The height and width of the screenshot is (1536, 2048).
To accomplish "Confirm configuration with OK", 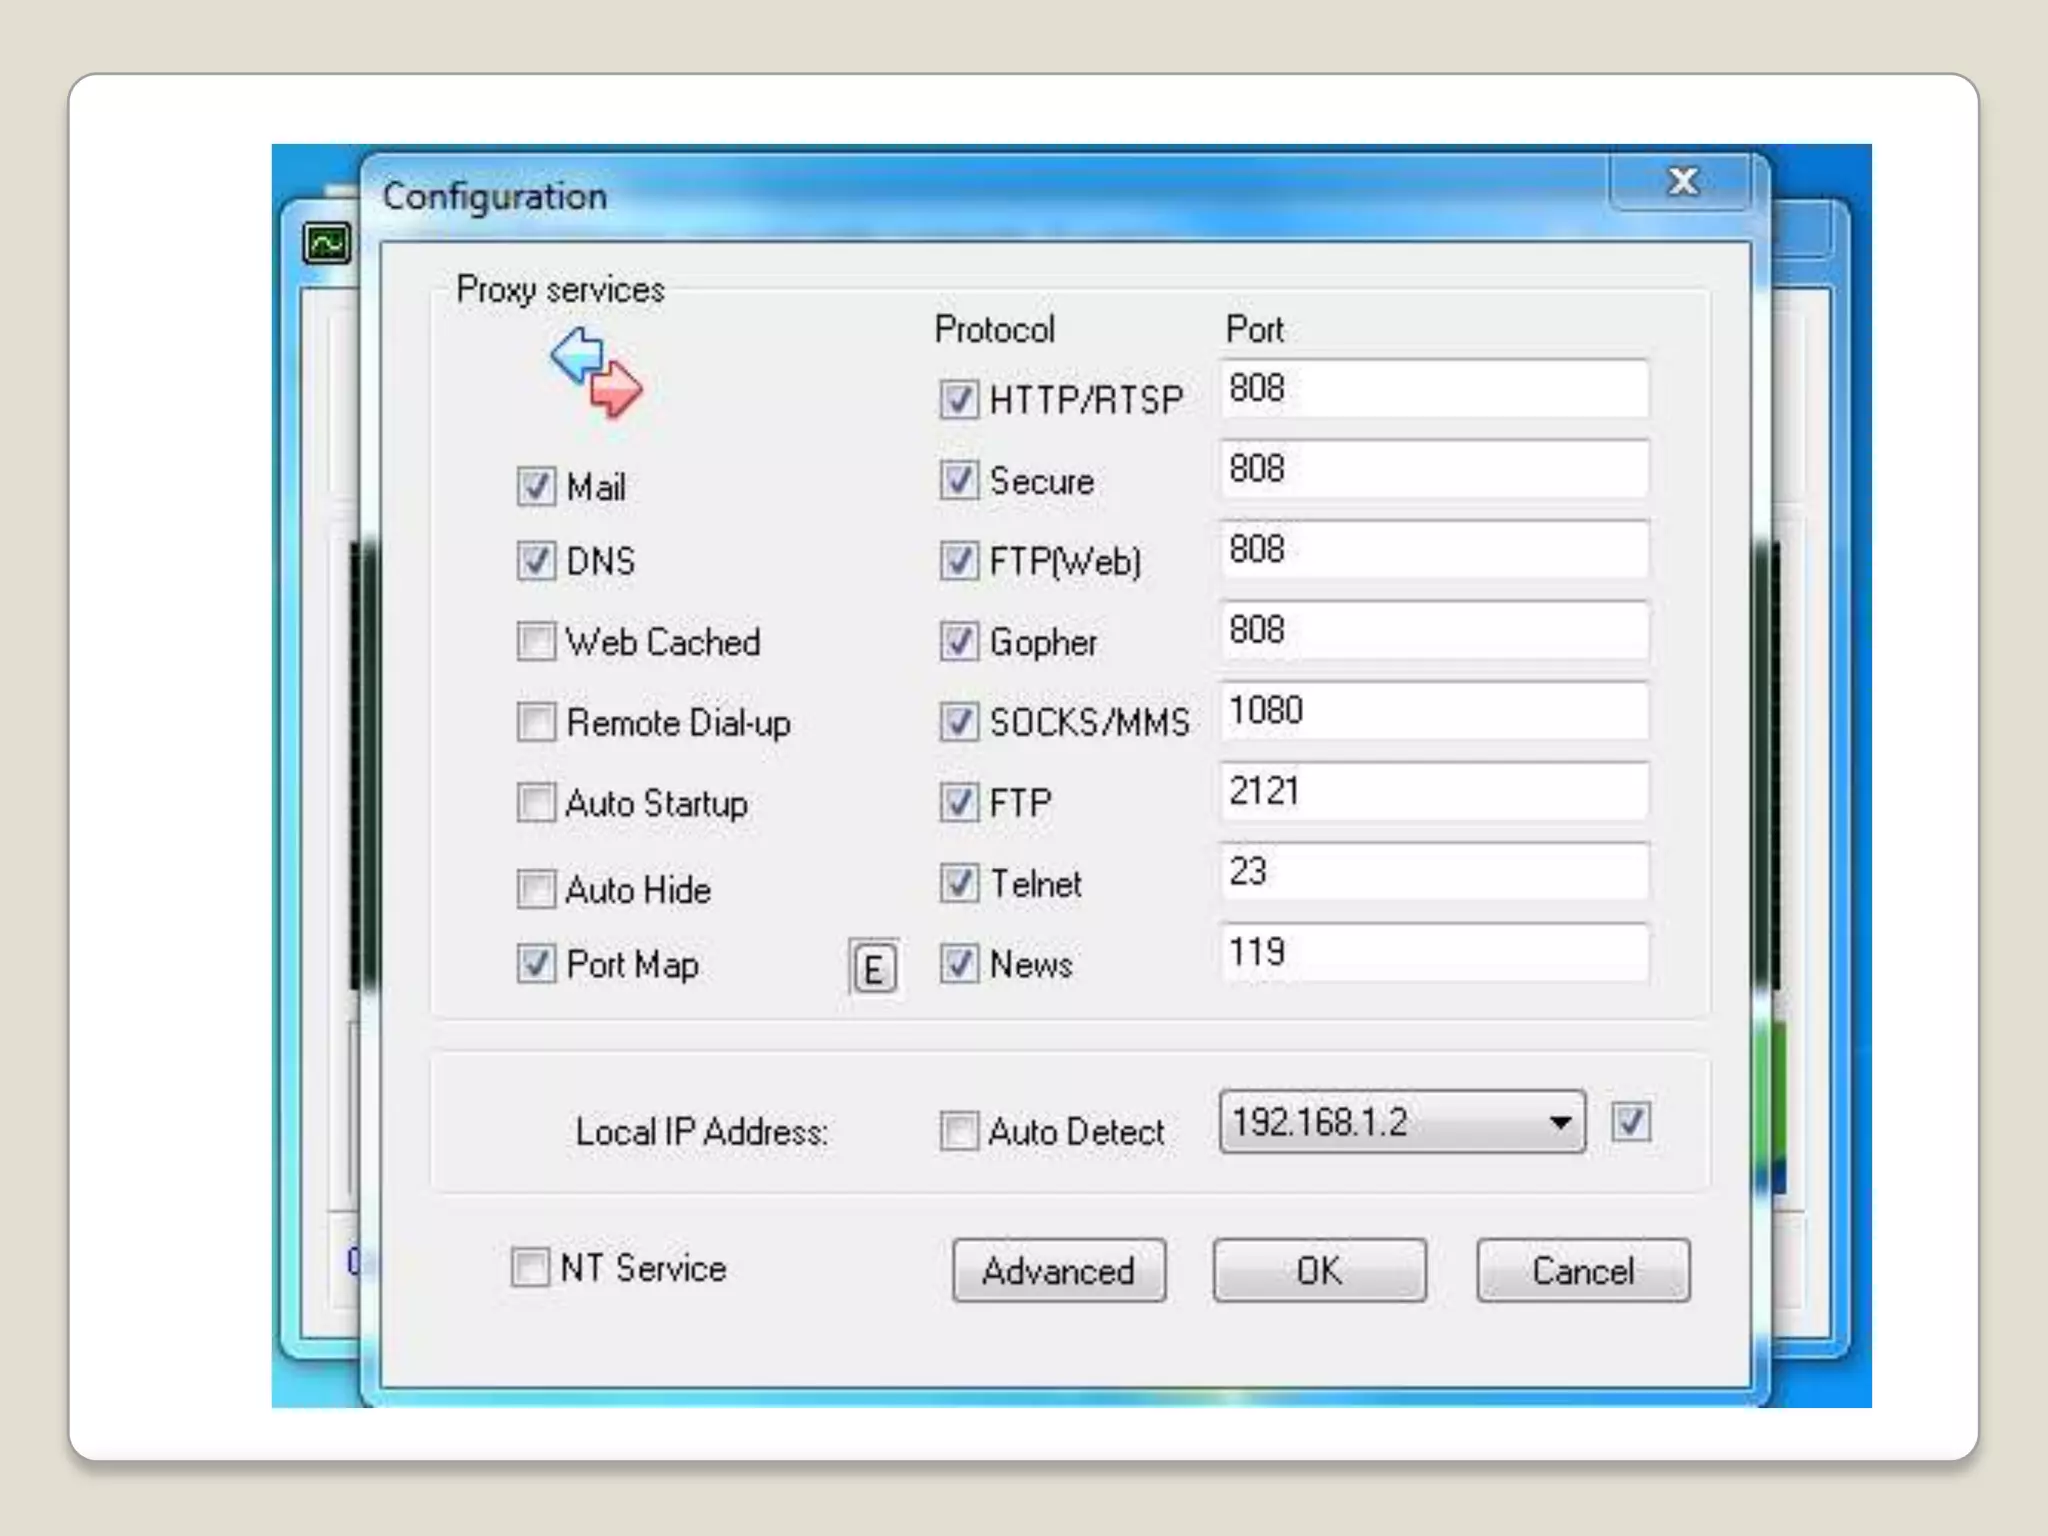I will pyautogui.click(x=1319, y=1271).
